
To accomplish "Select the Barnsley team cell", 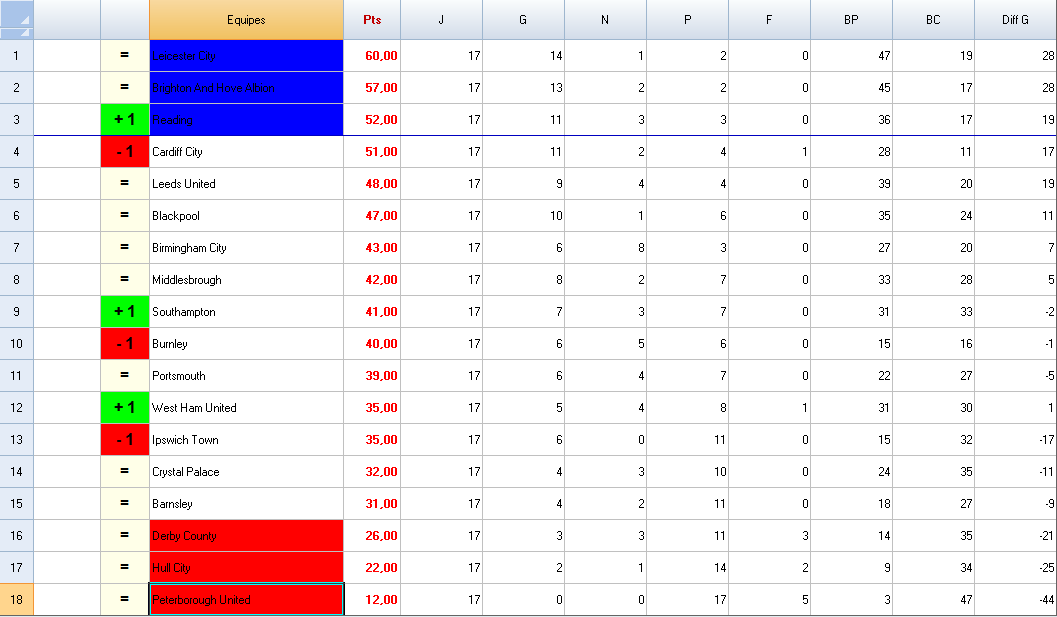I will point(246,504).
